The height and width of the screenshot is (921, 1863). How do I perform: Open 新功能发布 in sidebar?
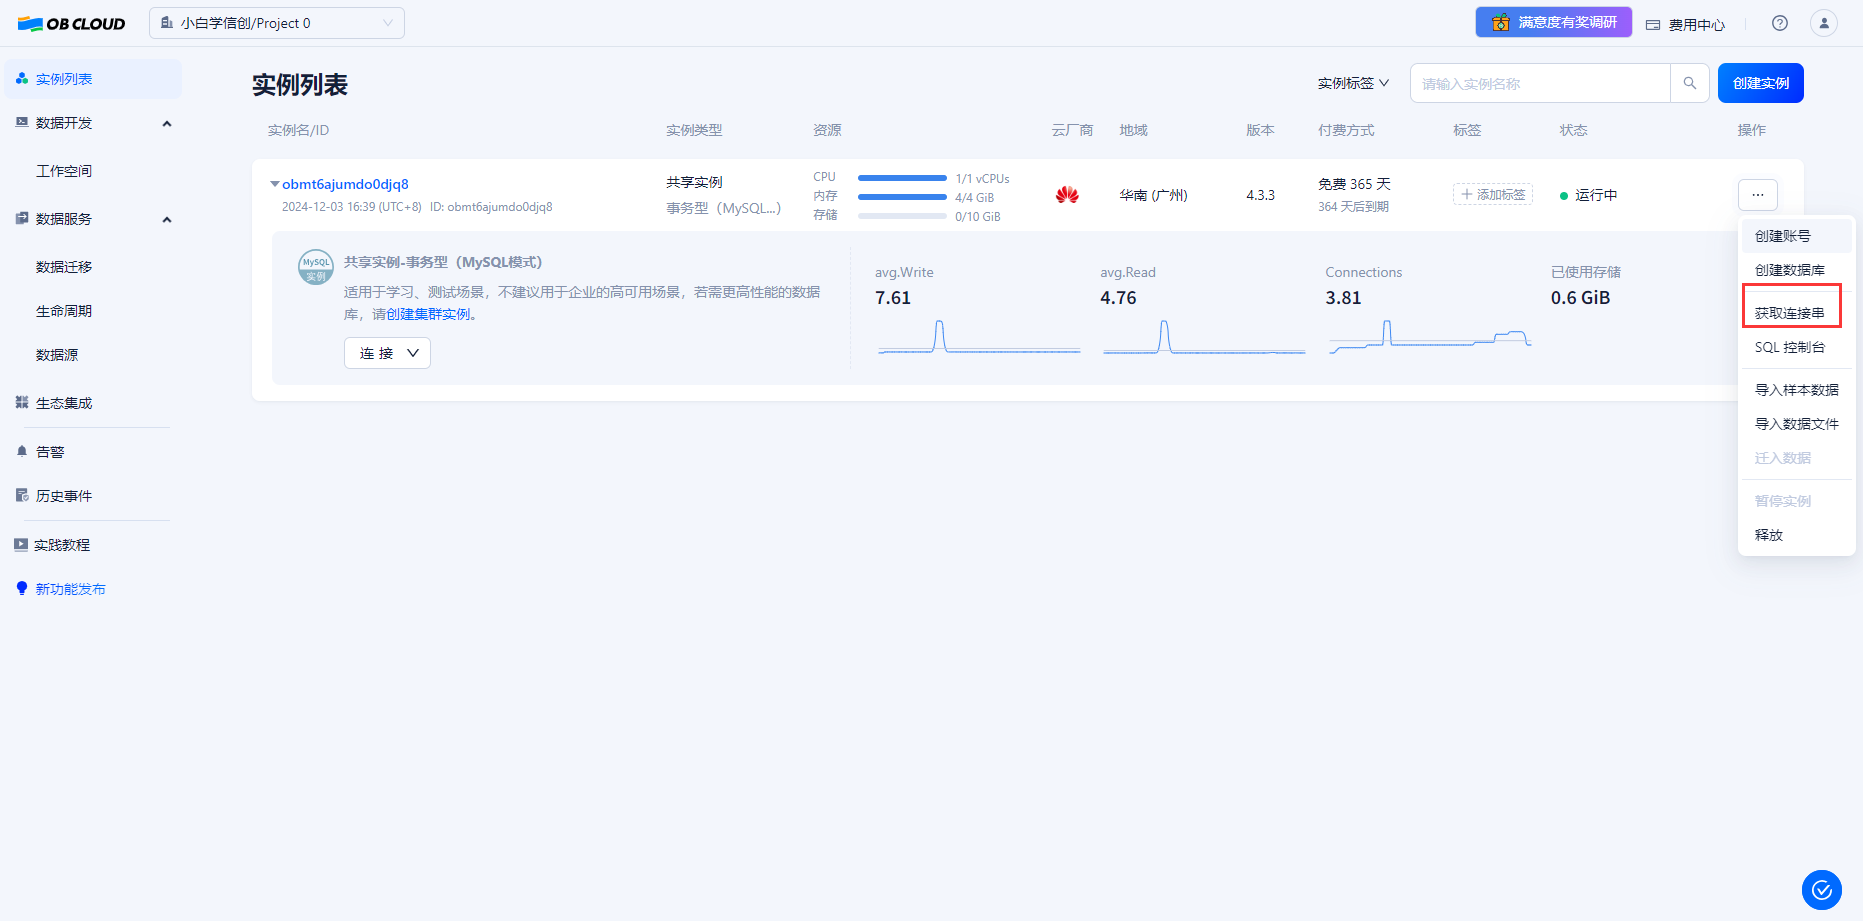[x=70, y=589]
